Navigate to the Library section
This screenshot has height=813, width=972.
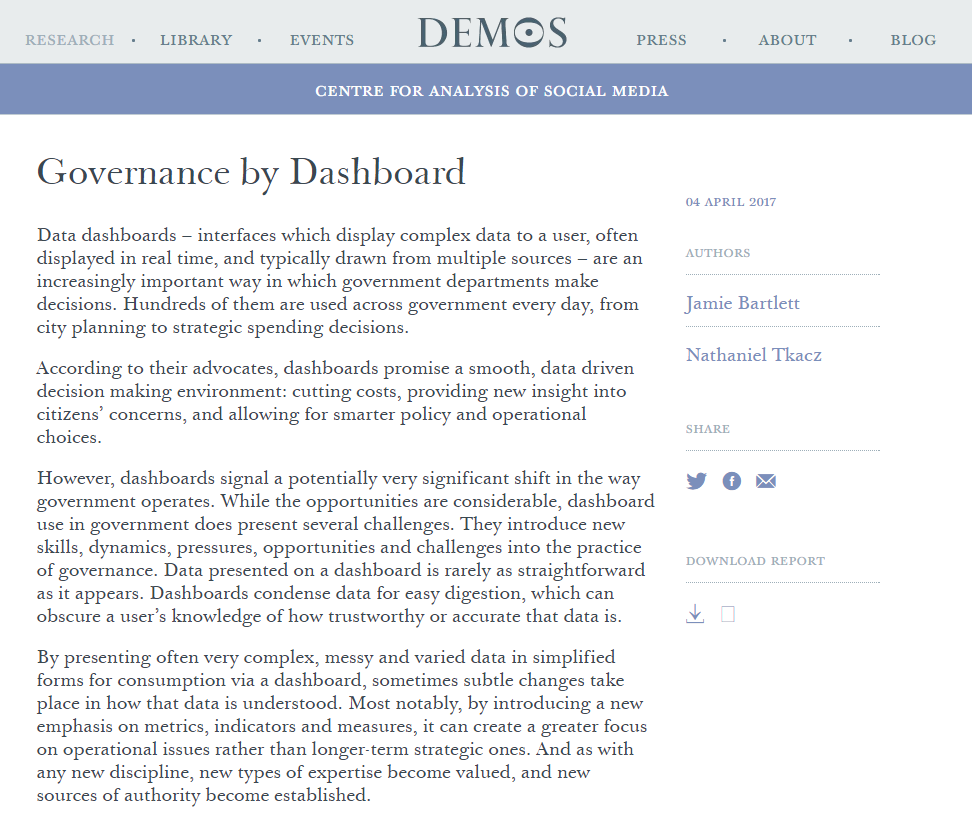click(x=196, y=40)
